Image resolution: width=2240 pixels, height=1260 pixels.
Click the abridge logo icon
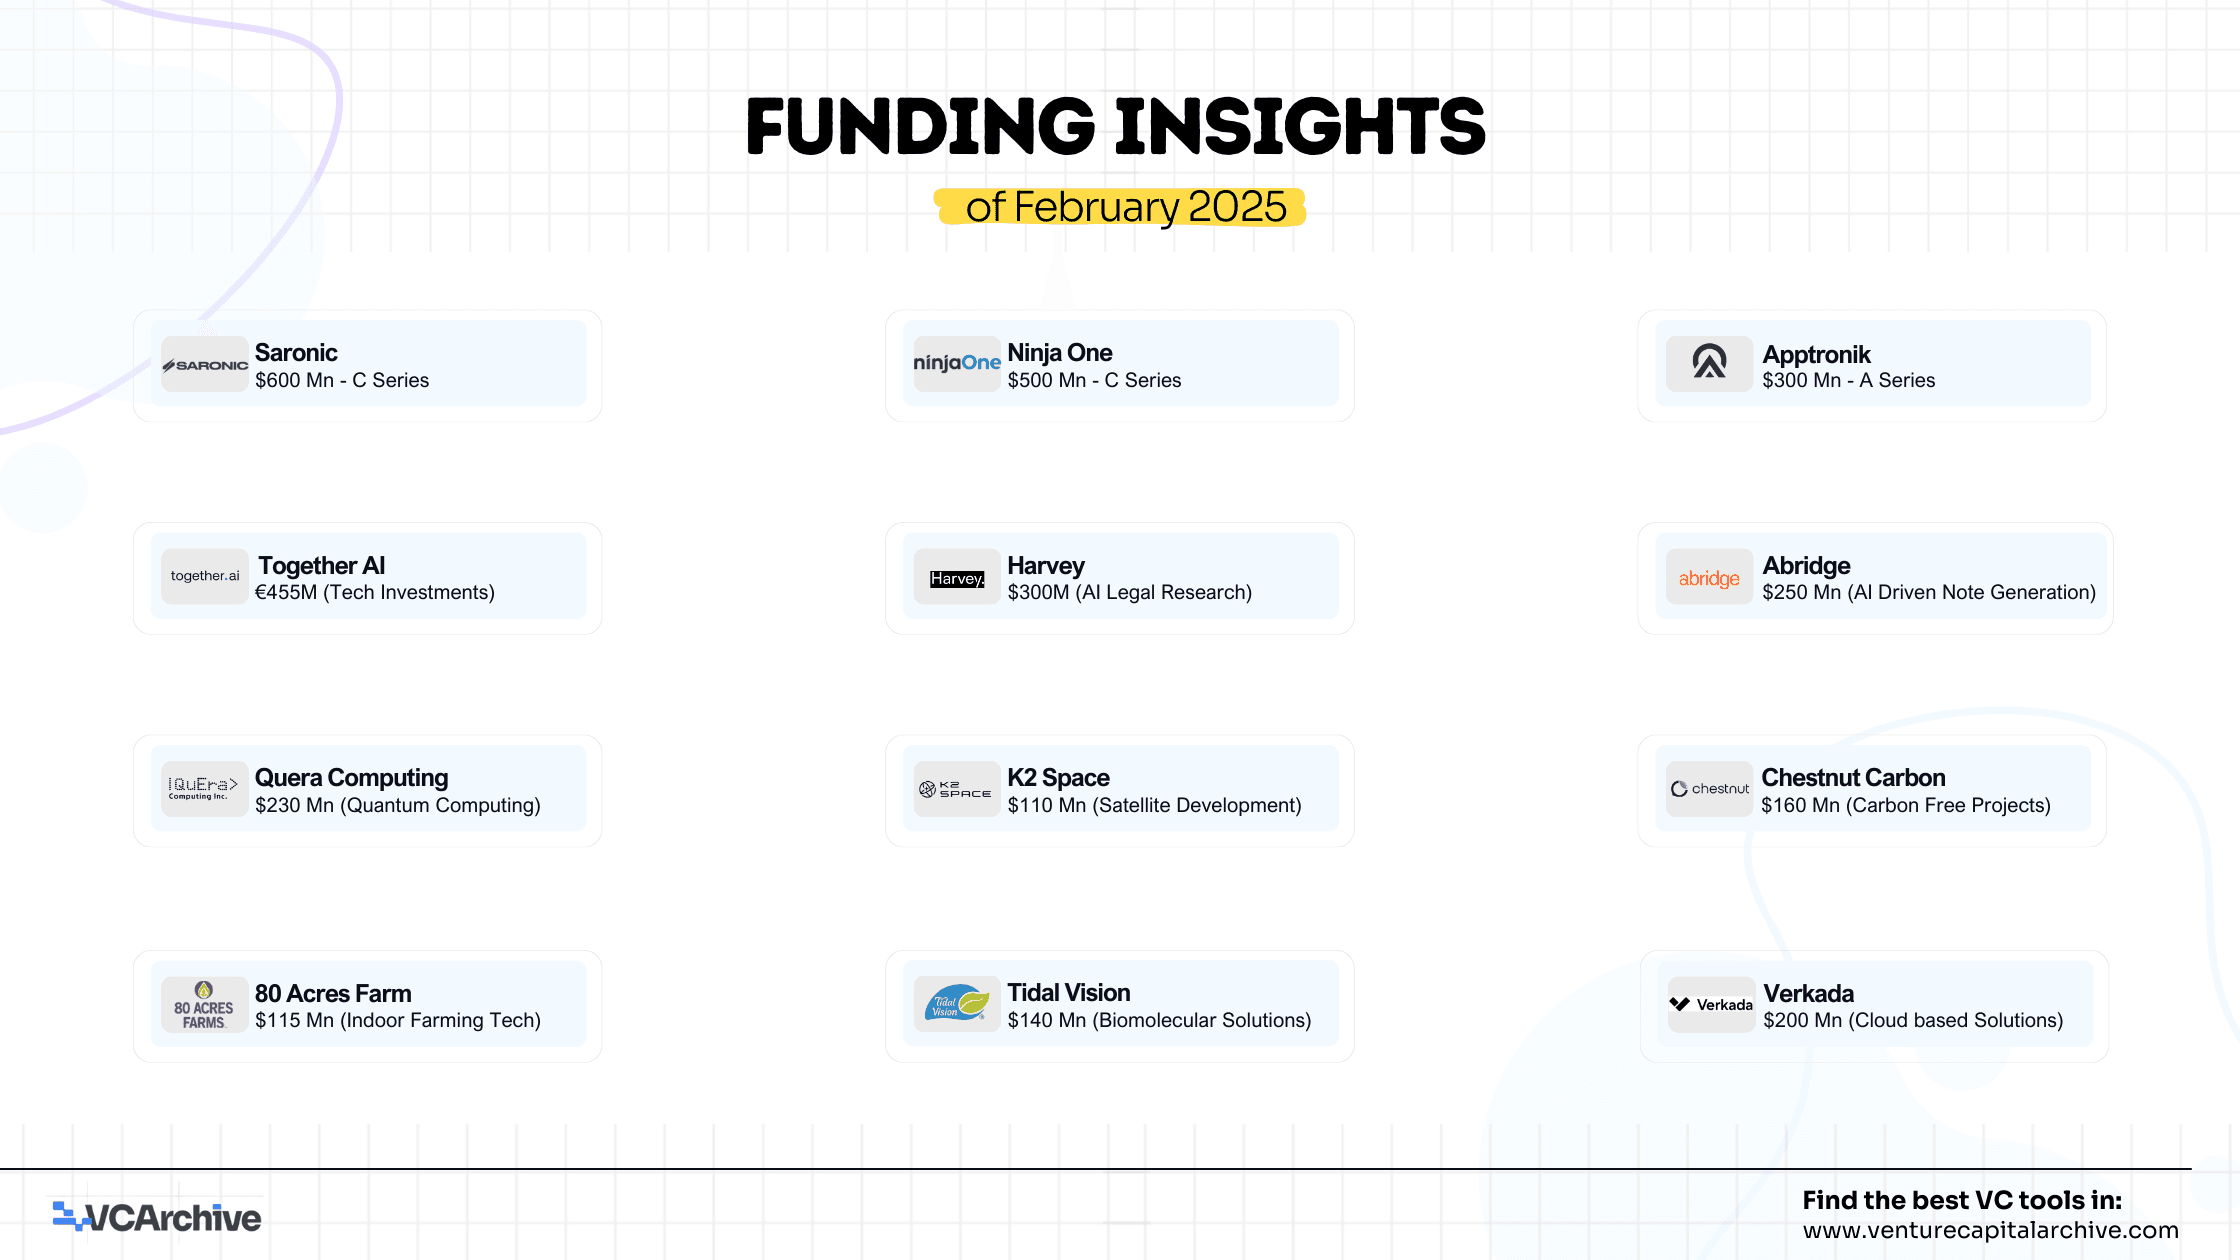1709,578
